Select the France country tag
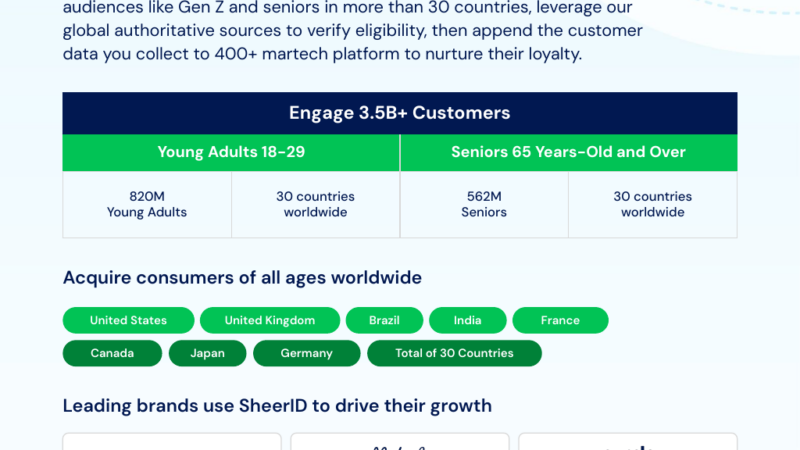800x450 pixels. [560, 320]
